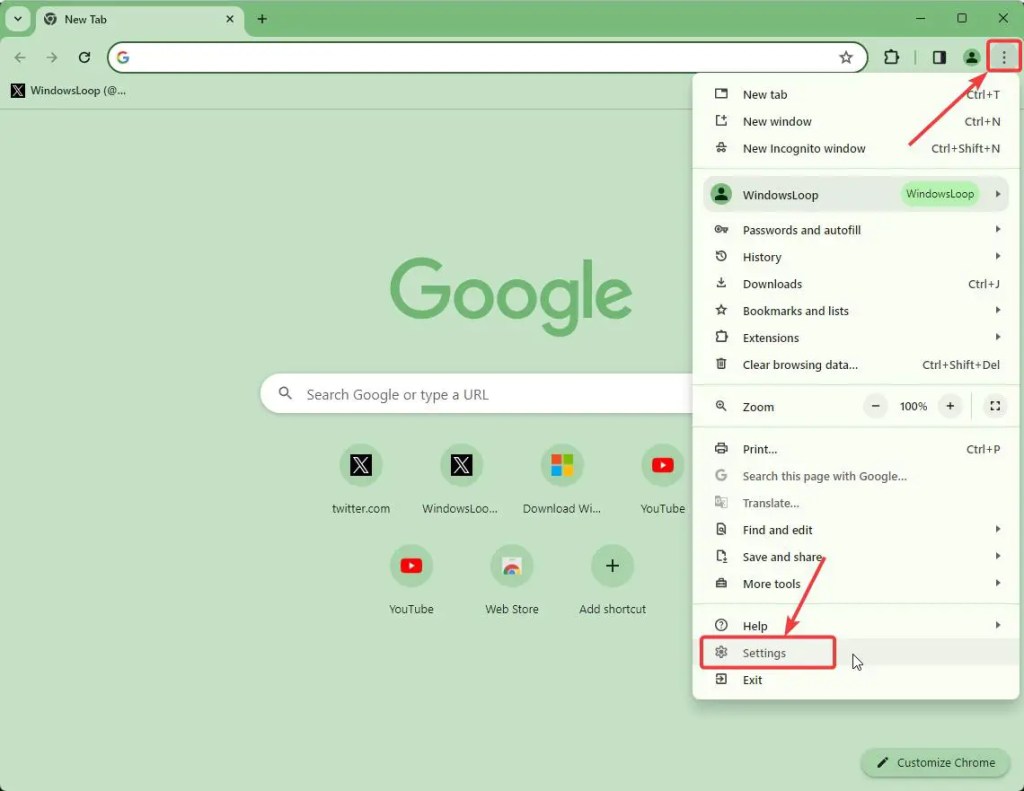This screenshot has height=791, width=1024.
Task: Open the tab search chevron button
Action: tap(18, 19)
